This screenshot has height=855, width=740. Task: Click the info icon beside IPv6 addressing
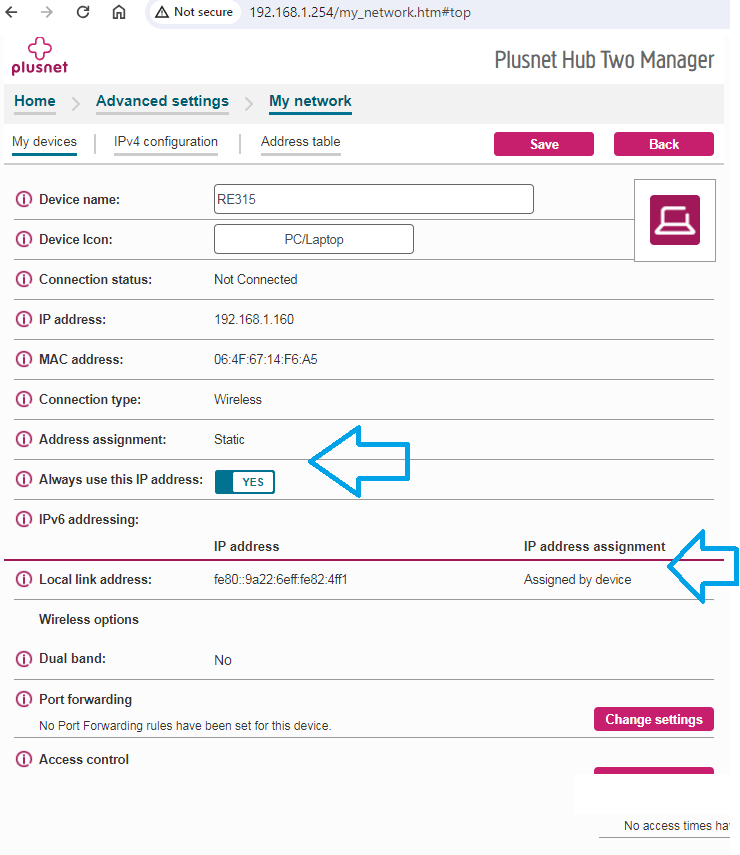[x=23, y=519]
